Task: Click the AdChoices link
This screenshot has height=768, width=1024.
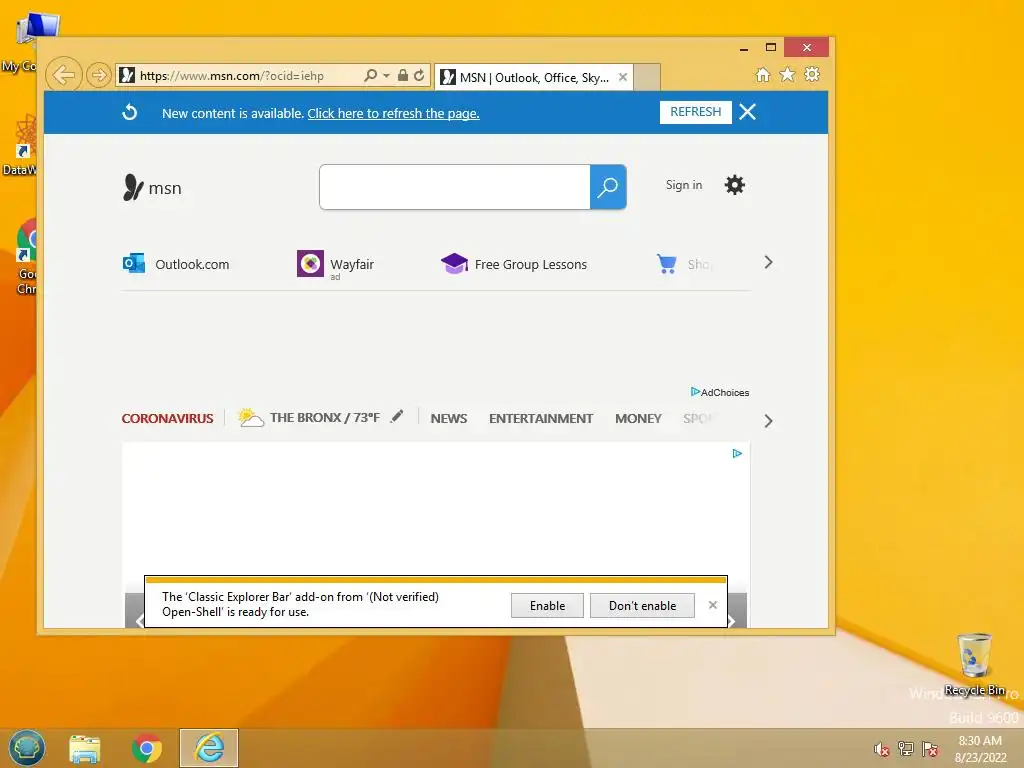Action: tap(720, 392)
